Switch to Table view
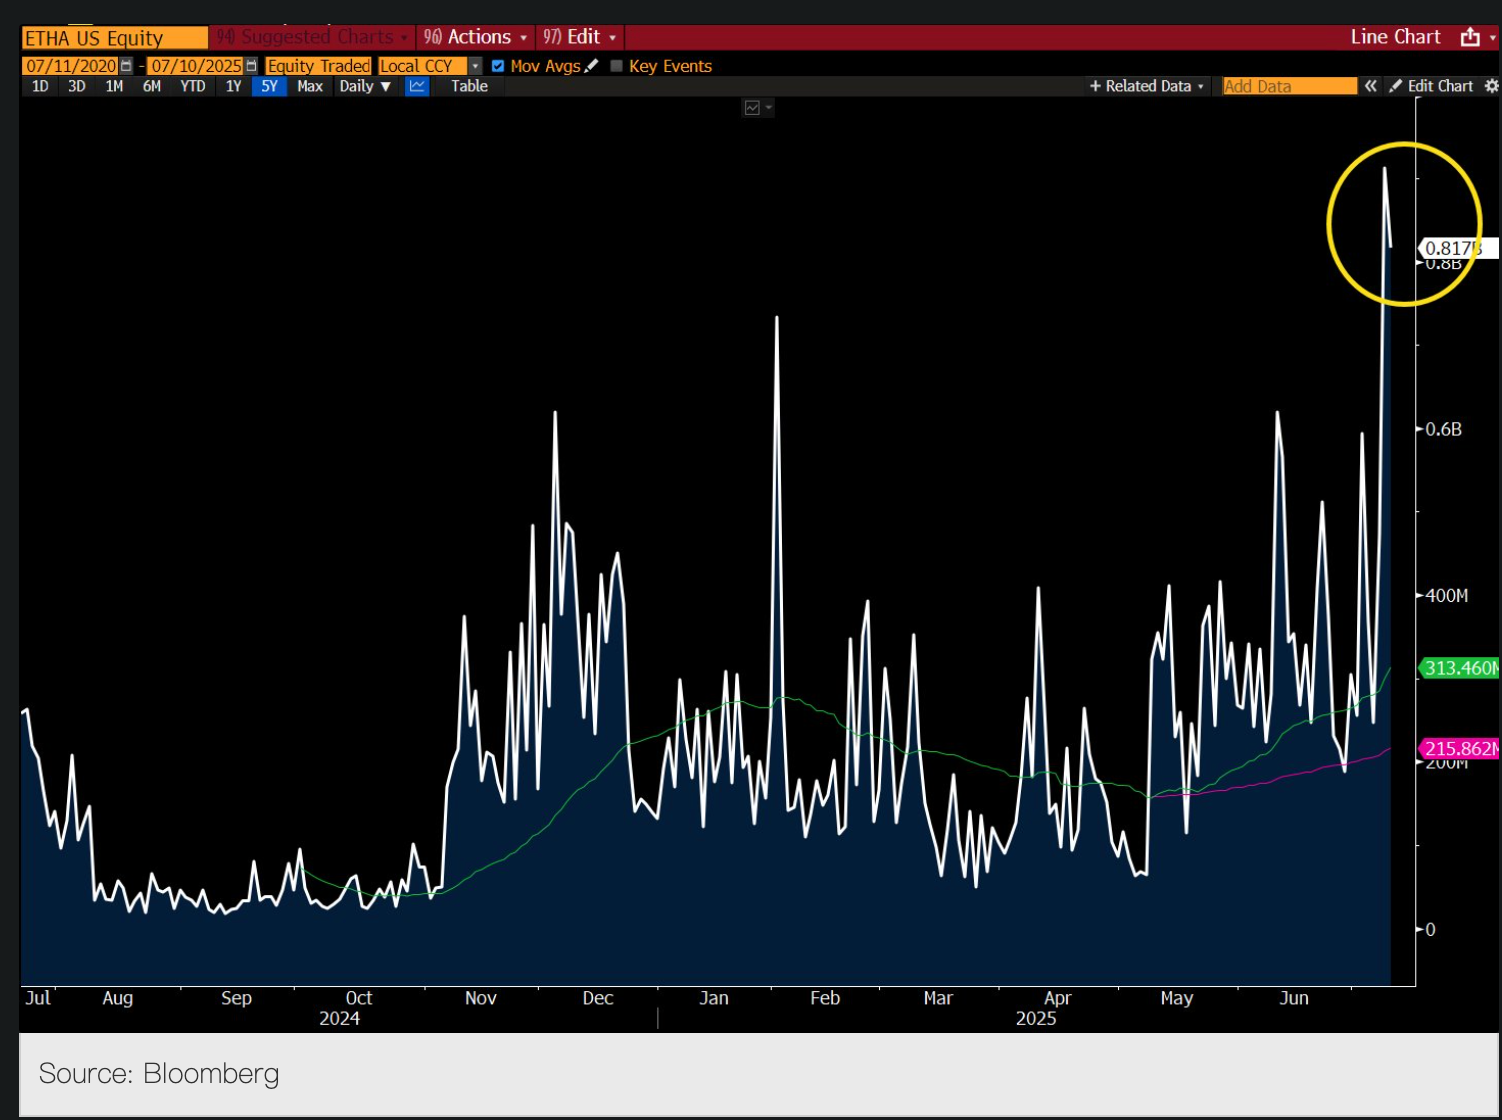This screenshot has height=1120, width=1502. pyautogui.click(x=469, y=86)
